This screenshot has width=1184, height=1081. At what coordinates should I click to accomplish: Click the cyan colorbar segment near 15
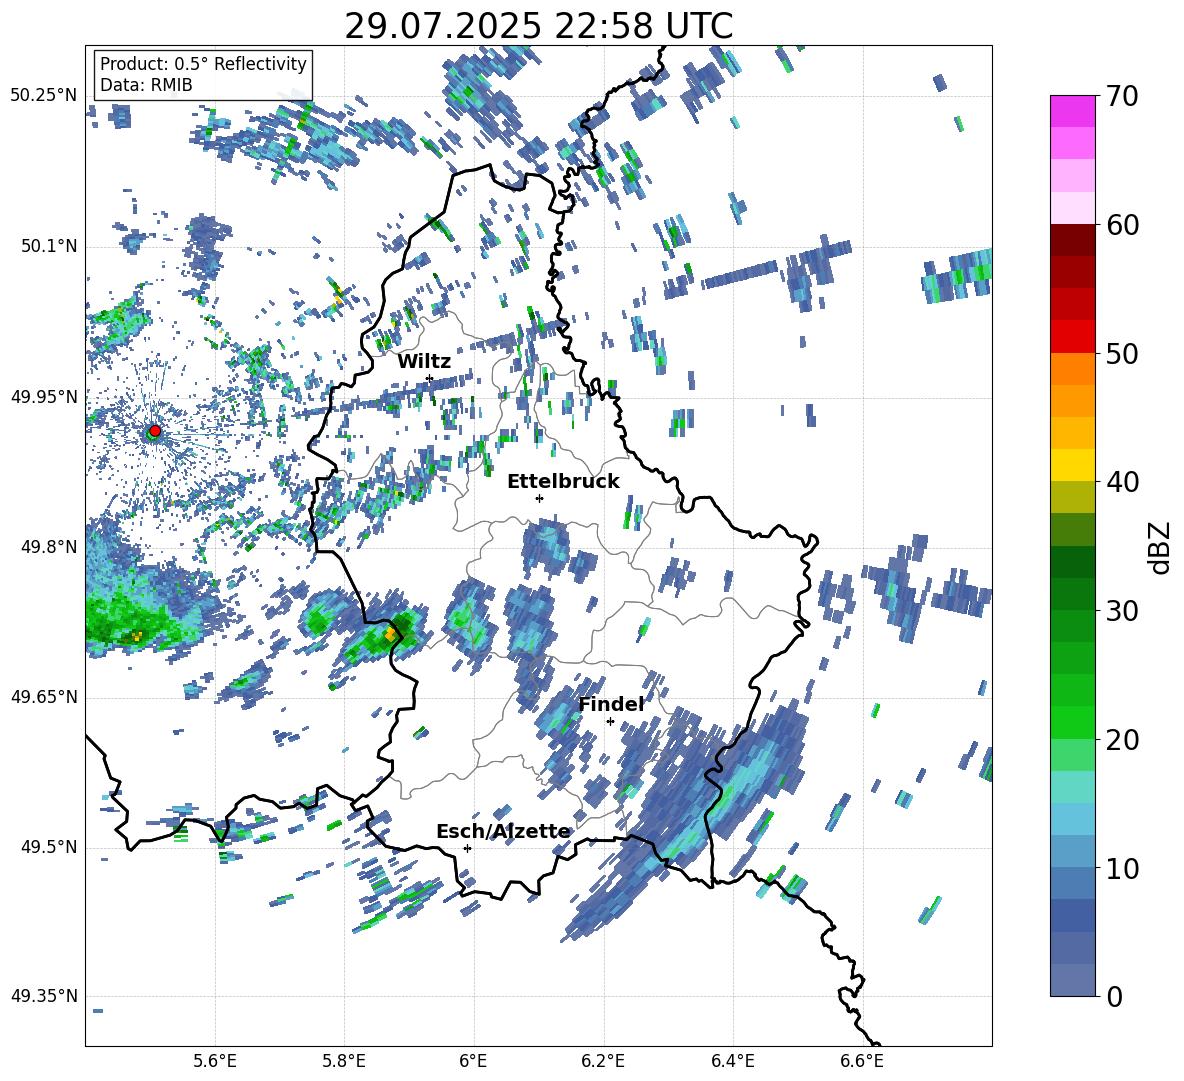click(x=1073, y=787)
